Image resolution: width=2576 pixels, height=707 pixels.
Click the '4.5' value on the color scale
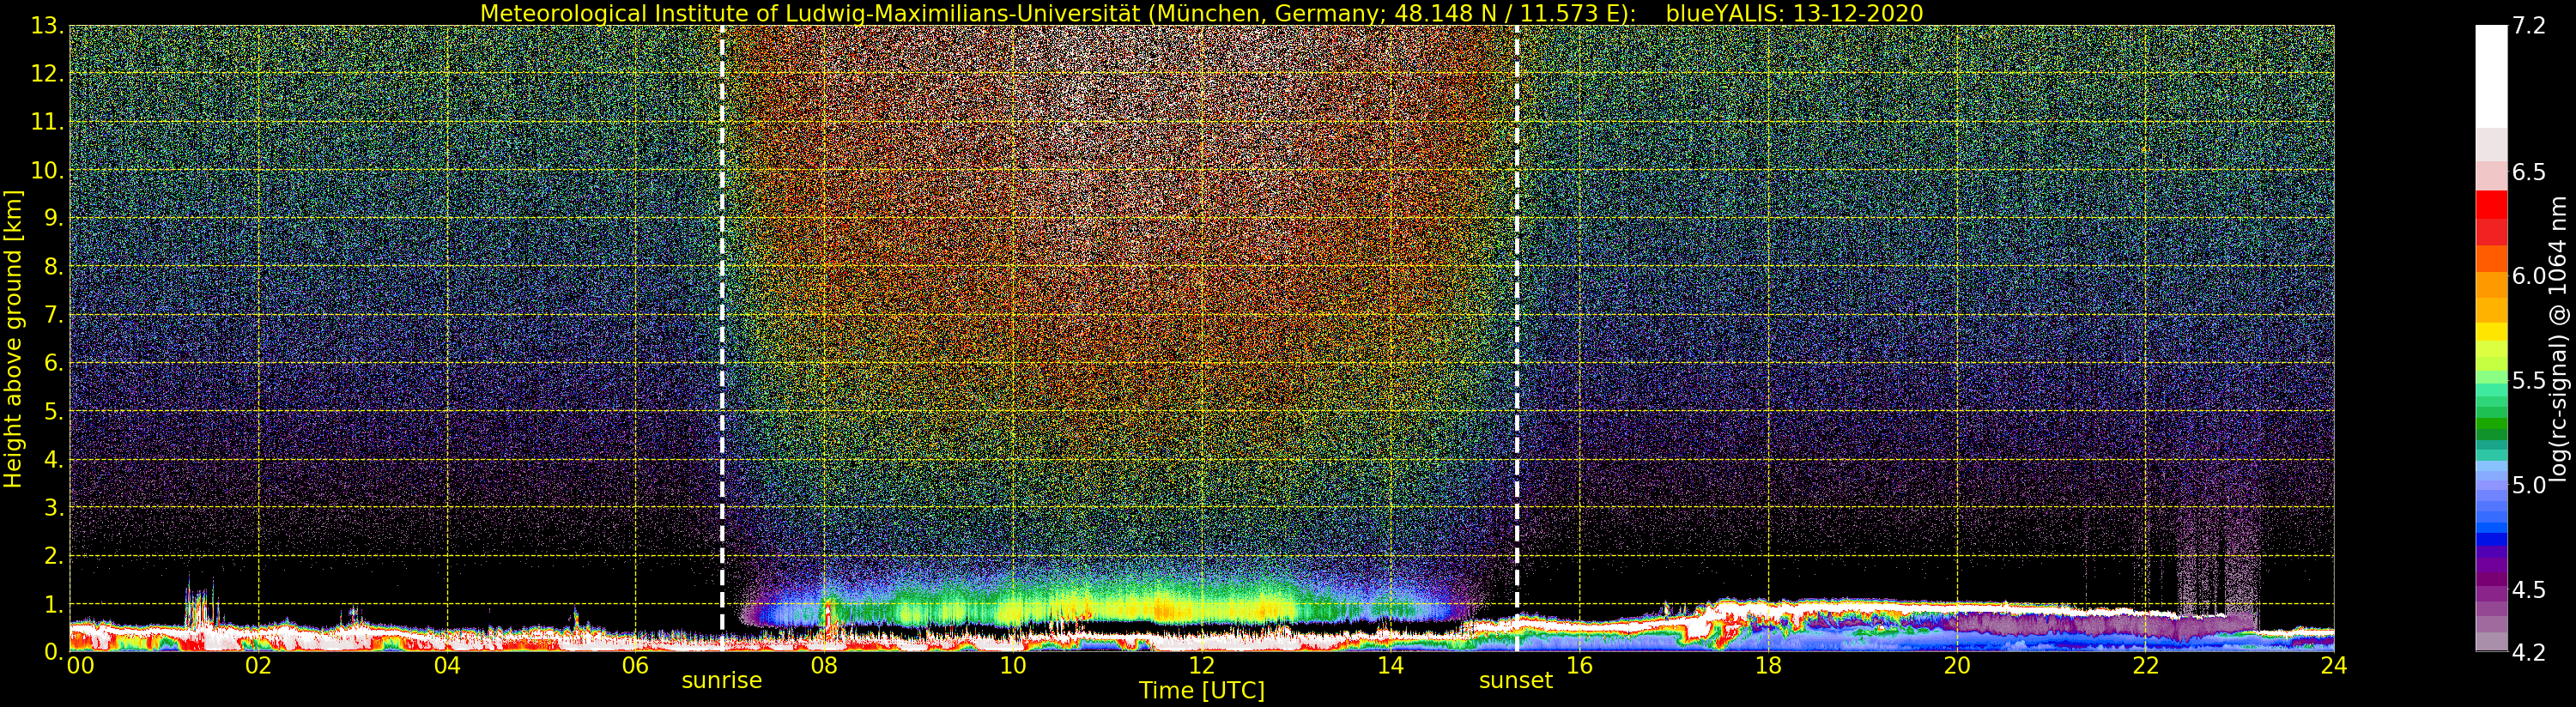tap(2529, 590)
